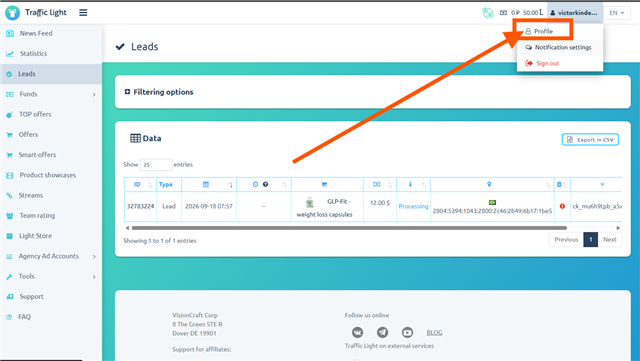Sort the table by ID column
The image size is (640, 361).
pos(140,185)
